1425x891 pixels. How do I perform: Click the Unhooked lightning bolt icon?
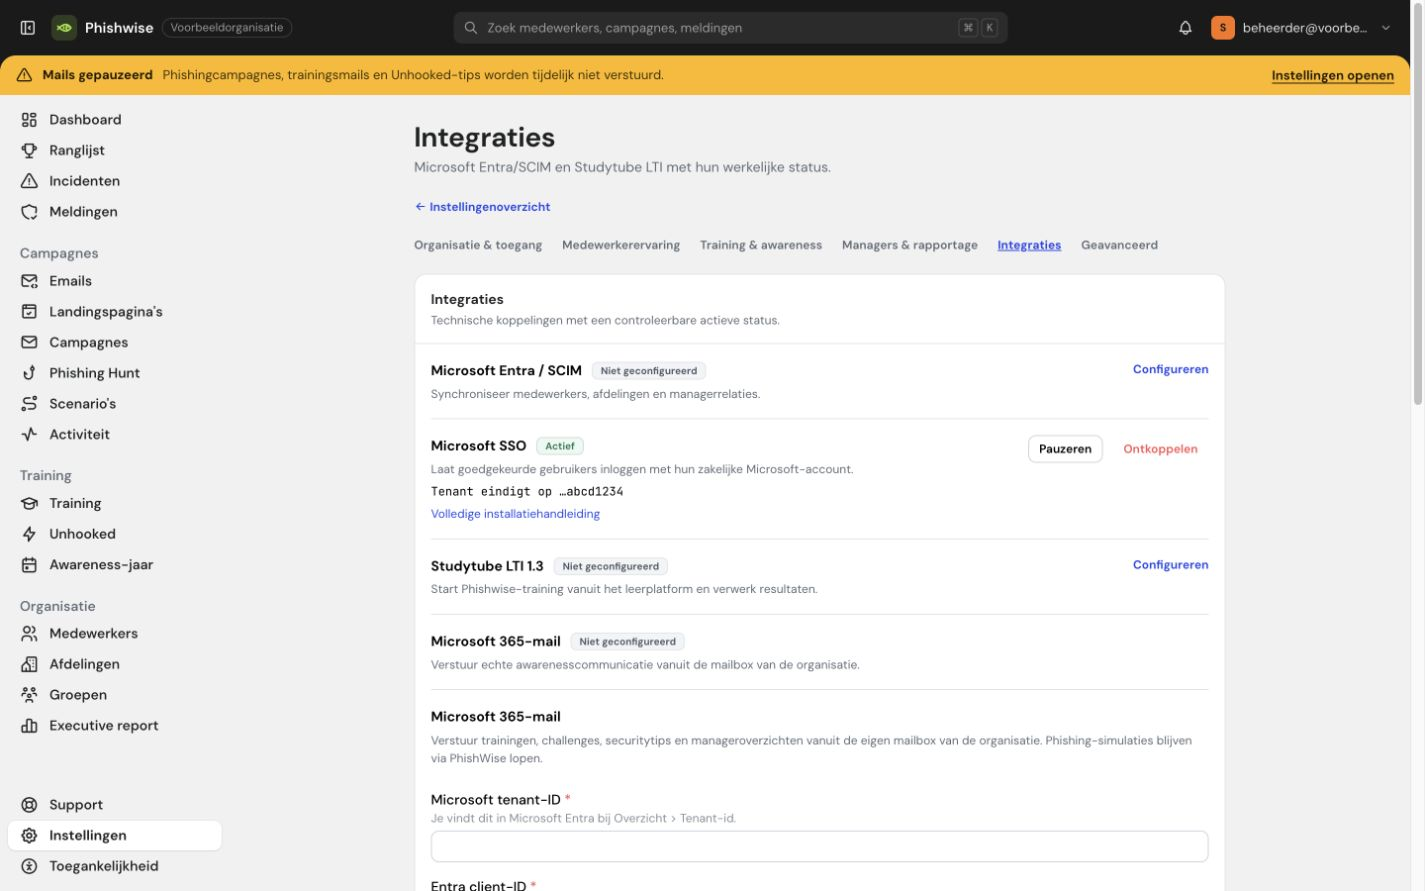(29, 534)
